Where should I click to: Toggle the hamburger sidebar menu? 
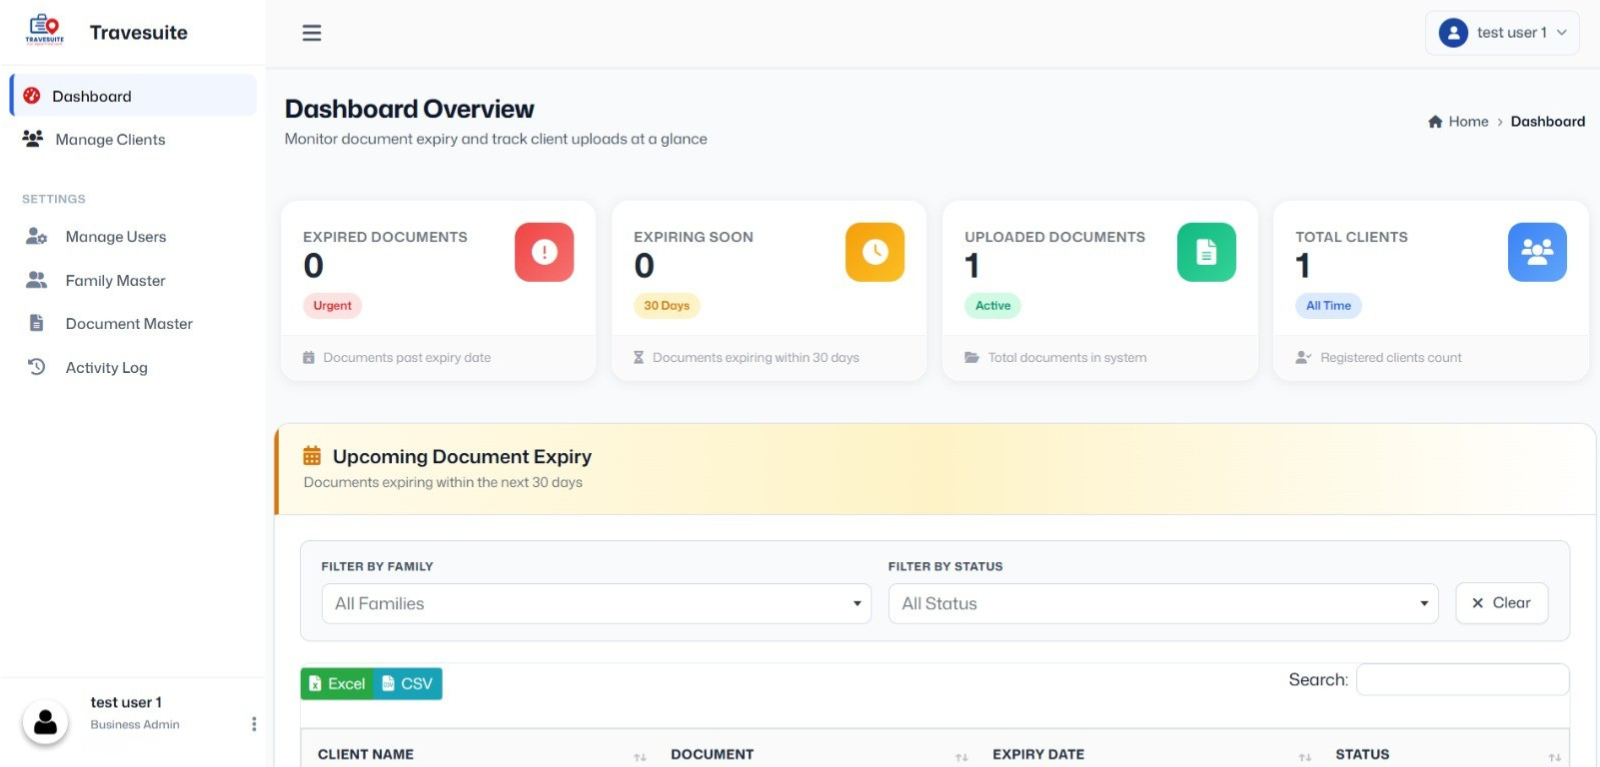click(312, 33)
